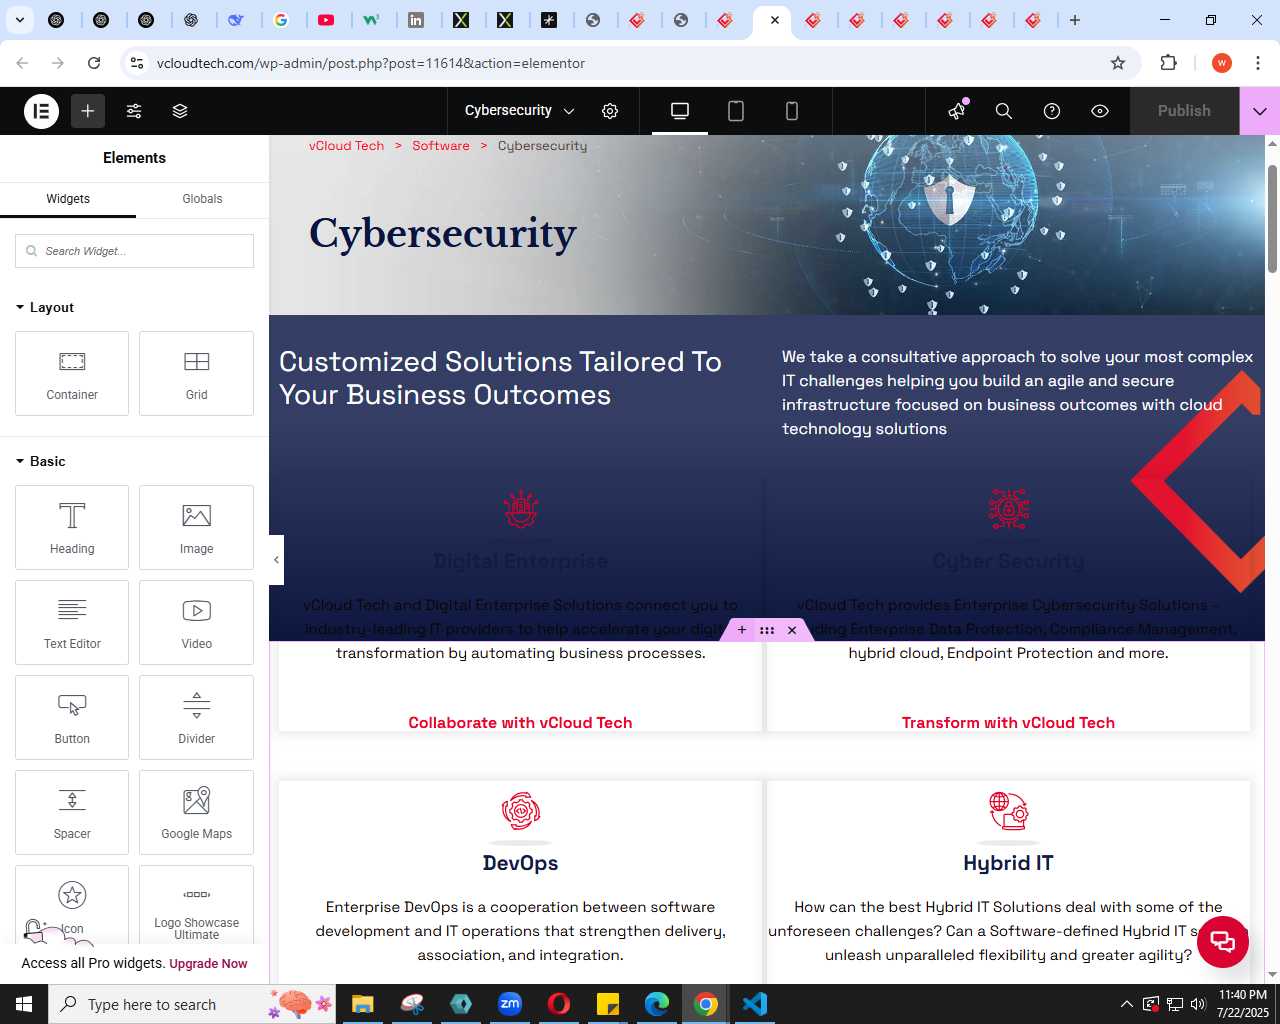Expand Publish save options arrow
The height and width of the screenshot is (1024, 1280).
[1260, 111]
